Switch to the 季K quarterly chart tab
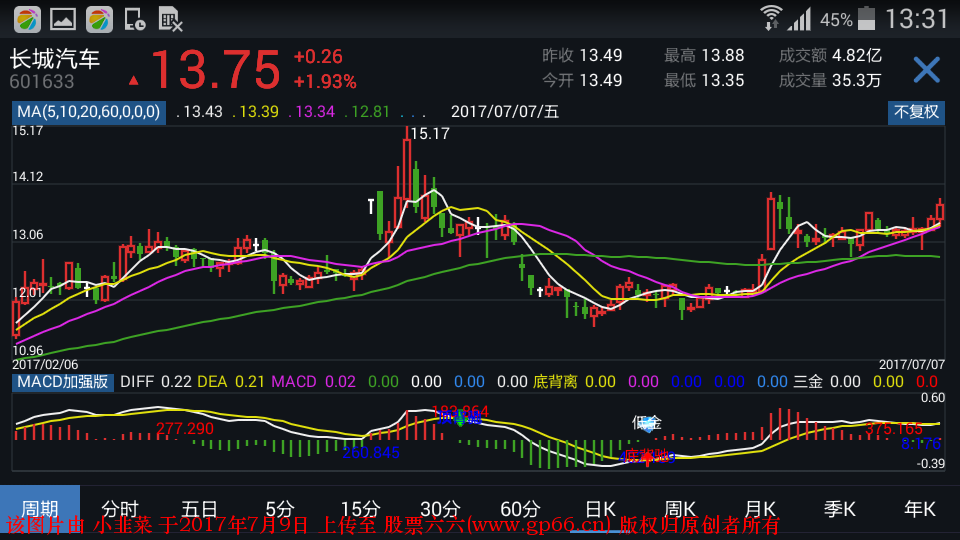 pyautogui.click(x=839, y=509)
